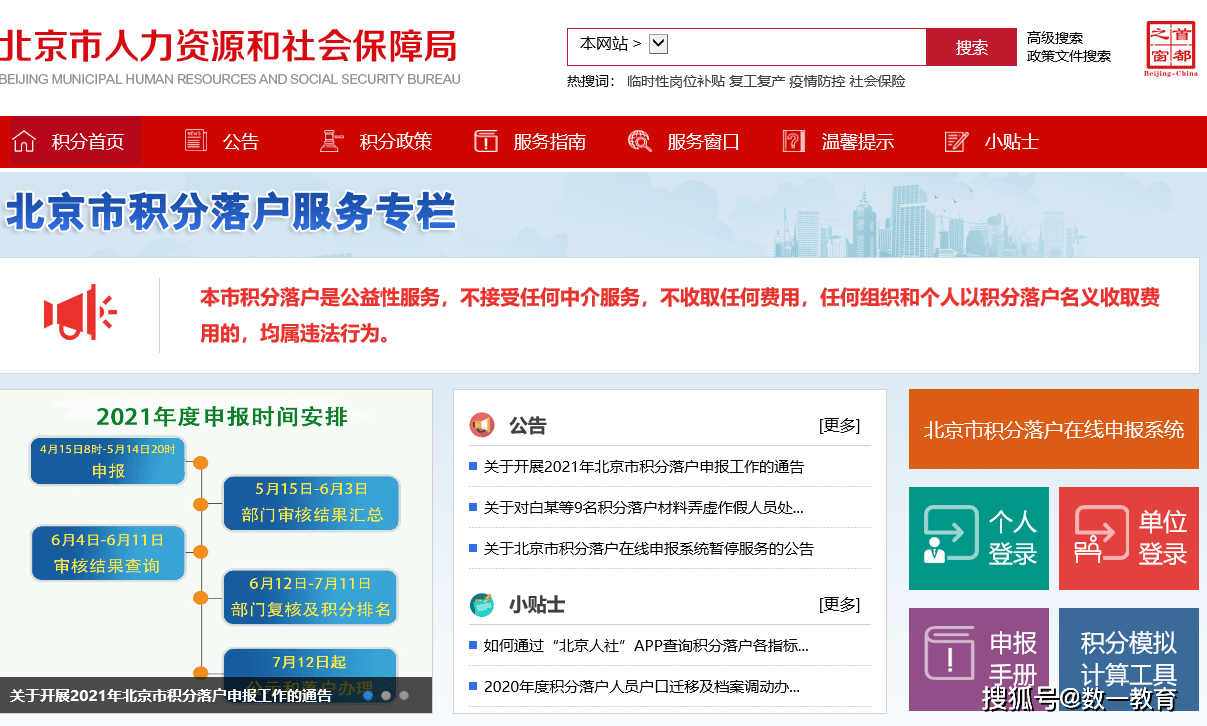This screenshot has width=1207, height=726.
Task: Open the 本网站 search scope dropdown
Action: click(x=658, y=44)
